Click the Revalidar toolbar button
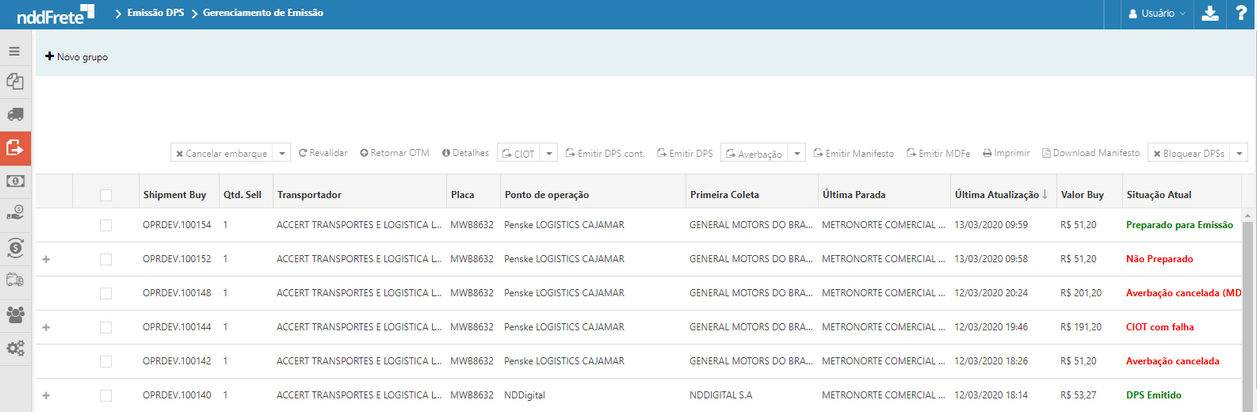This screenshot has width=1257, height=412. click(323, 153)
